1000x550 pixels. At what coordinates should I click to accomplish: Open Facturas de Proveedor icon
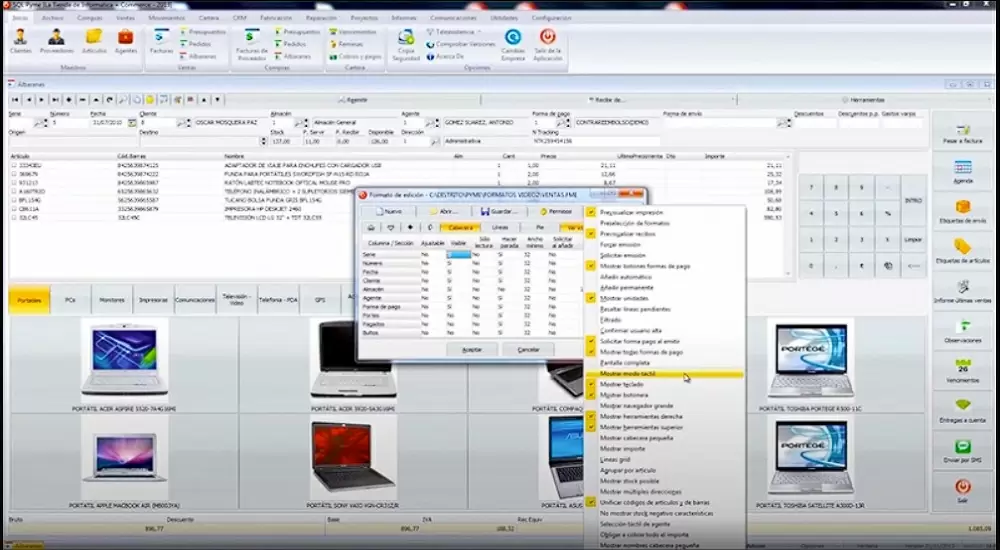pos(252,45)
